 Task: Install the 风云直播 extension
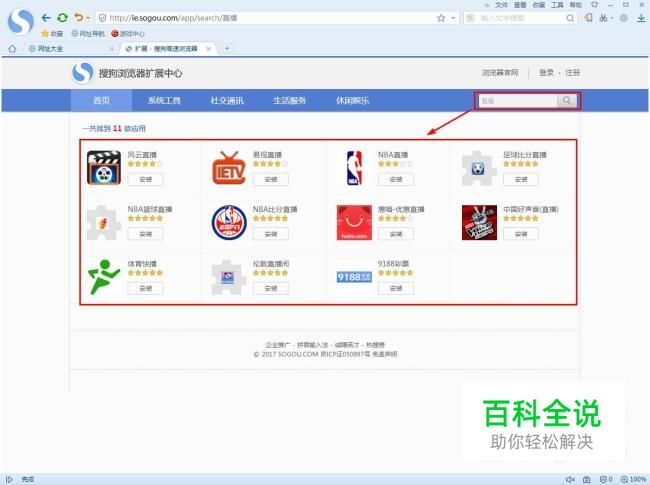pyautogui.click(x=146, y=179)
